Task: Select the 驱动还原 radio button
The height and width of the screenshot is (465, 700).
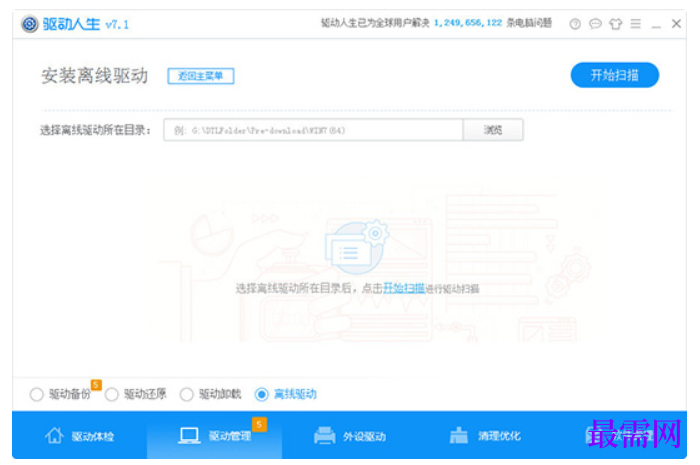Action: [x=112, y=394]
